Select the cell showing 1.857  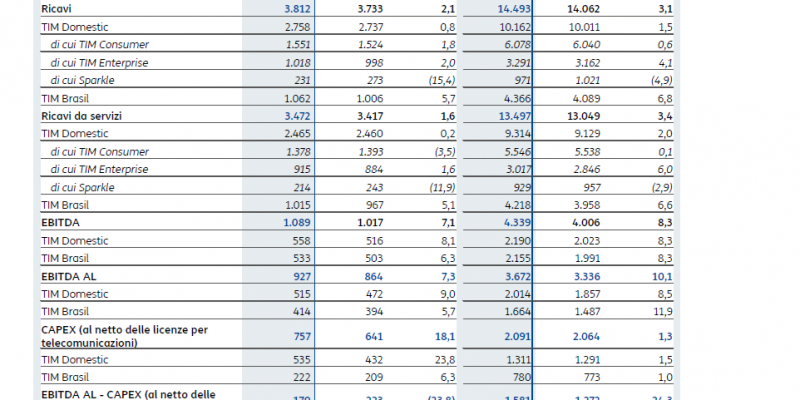click(588, 294)
